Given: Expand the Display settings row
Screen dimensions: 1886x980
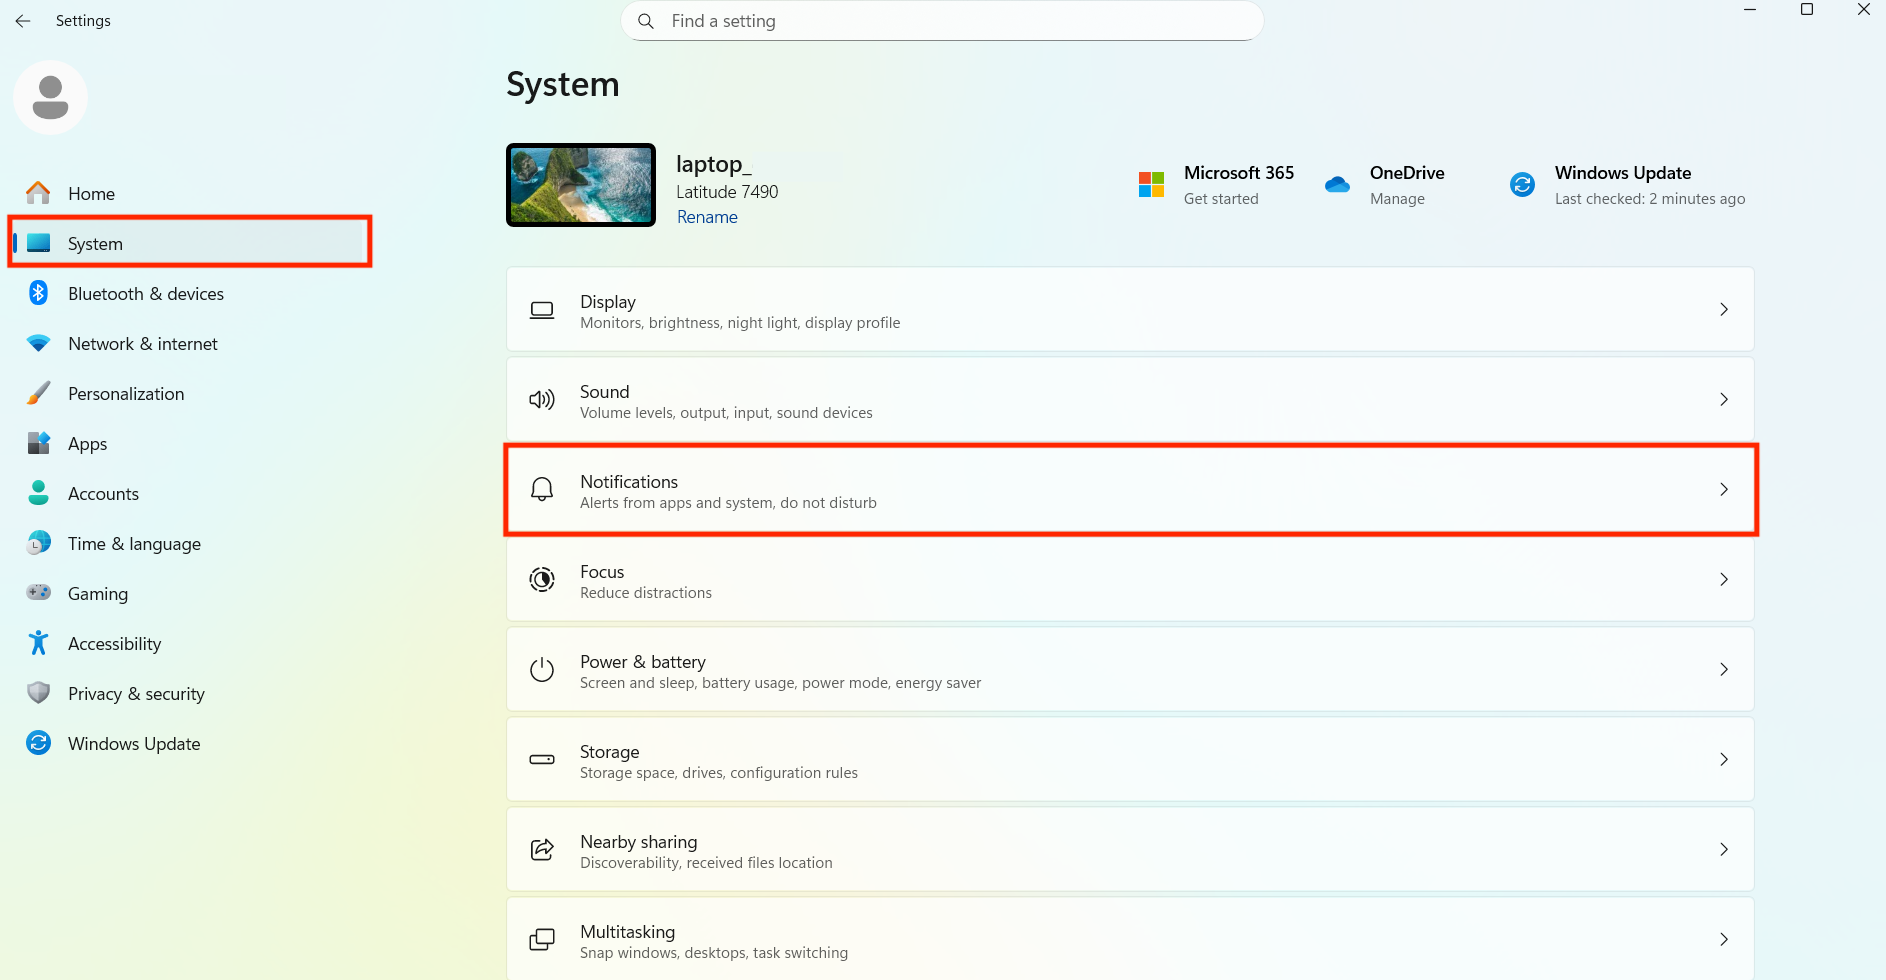Looking at the screenshot, I should (1128, 309).
